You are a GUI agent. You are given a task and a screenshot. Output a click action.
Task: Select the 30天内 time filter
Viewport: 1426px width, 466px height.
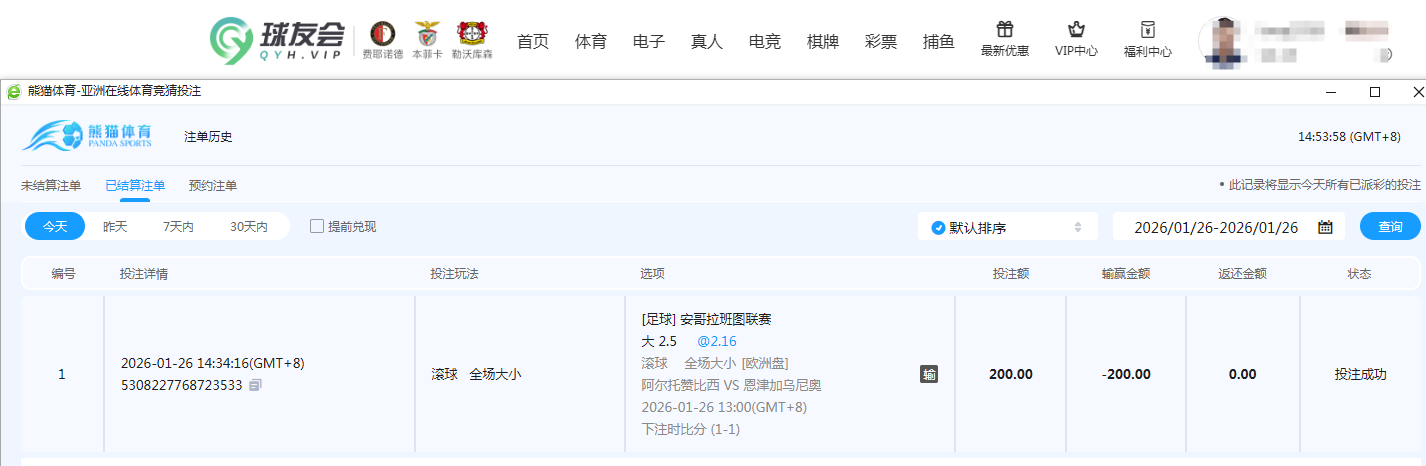(249, 227)
